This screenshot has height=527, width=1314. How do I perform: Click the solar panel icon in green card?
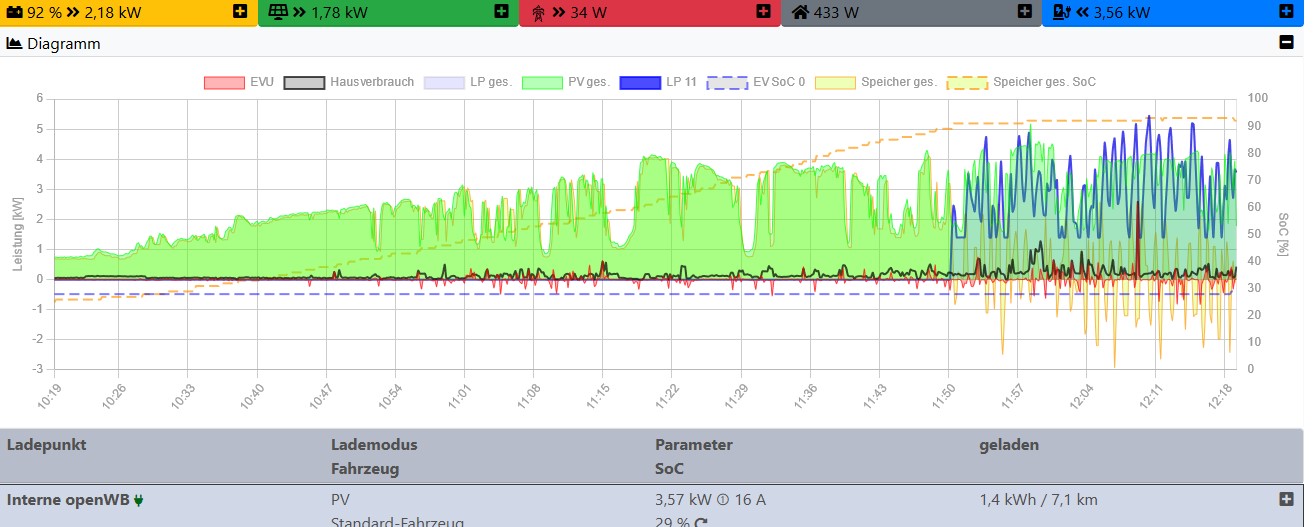(x=277, y=13)
